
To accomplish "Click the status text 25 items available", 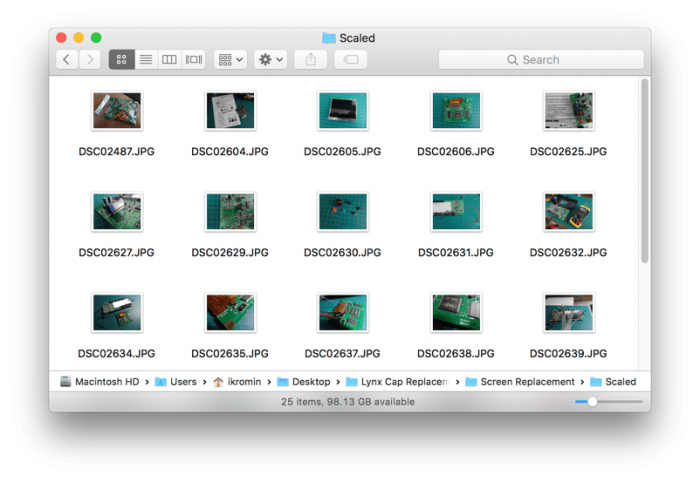I will click(x=348, y=402).
